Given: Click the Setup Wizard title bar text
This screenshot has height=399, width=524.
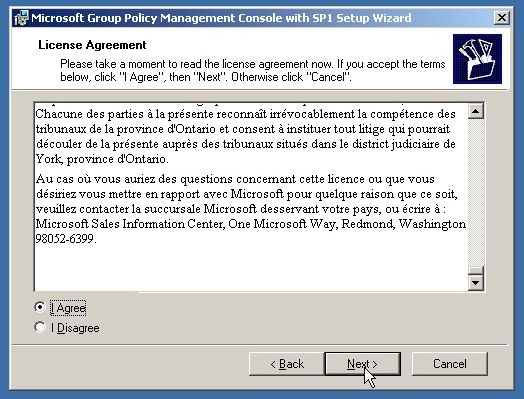Looking at the screenshot, I should click(221, 18).
